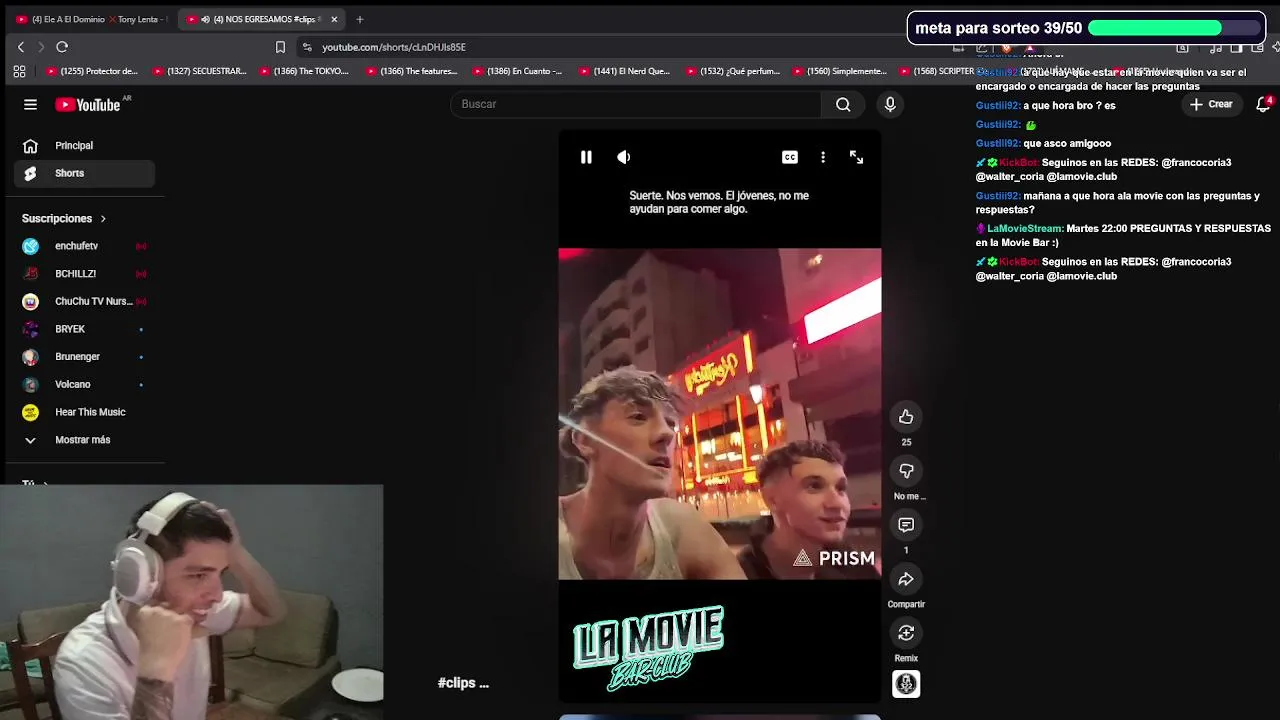Remix this Short
Screen dimensions: 1280x720
pyautogui.click(x=906, y=633)
